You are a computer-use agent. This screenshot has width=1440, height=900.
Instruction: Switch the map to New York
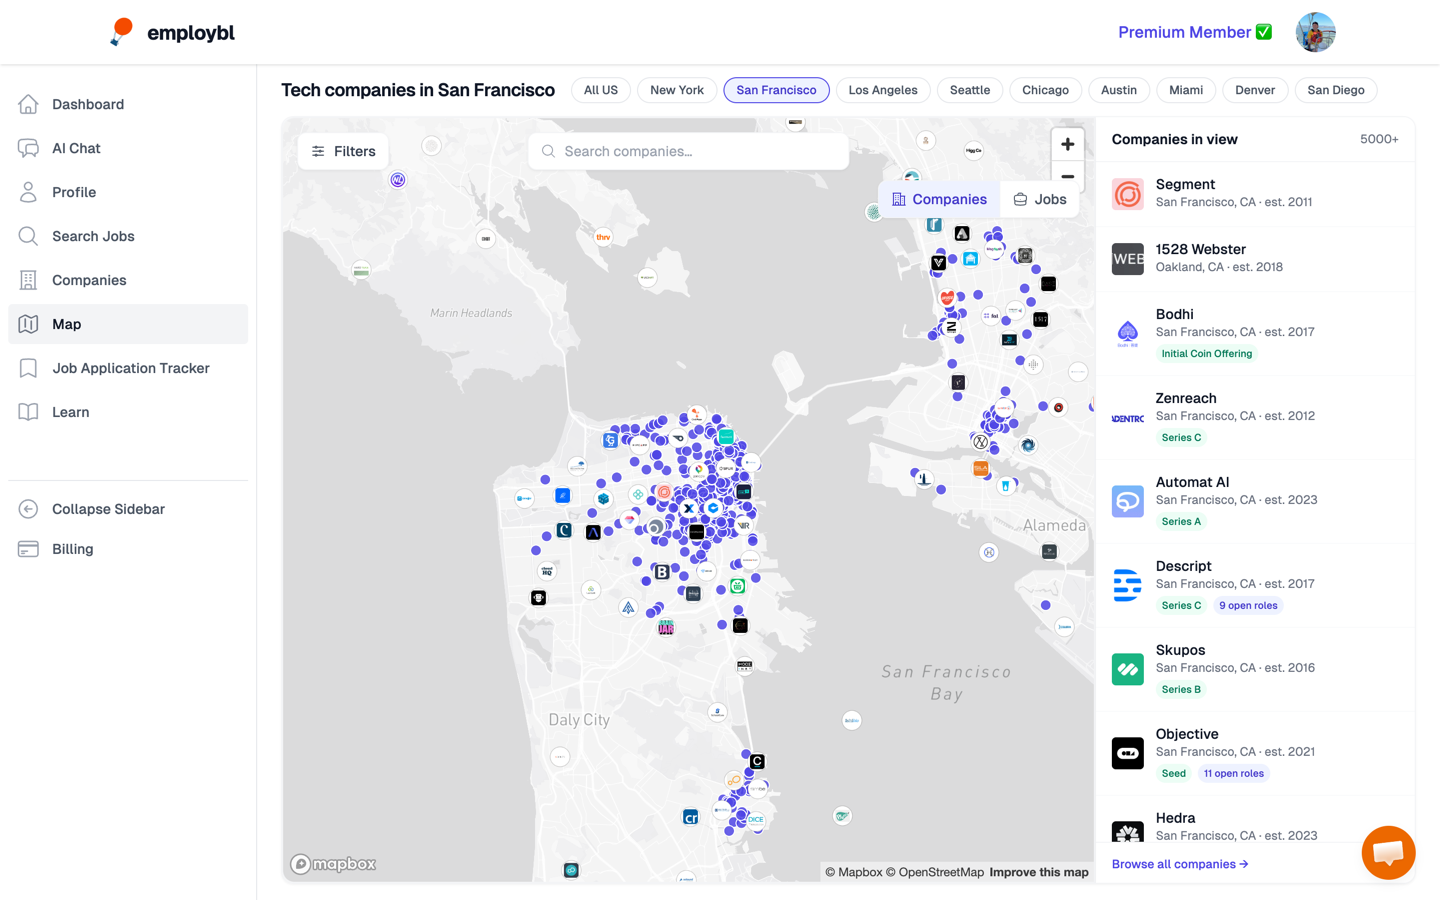point(677,90)
